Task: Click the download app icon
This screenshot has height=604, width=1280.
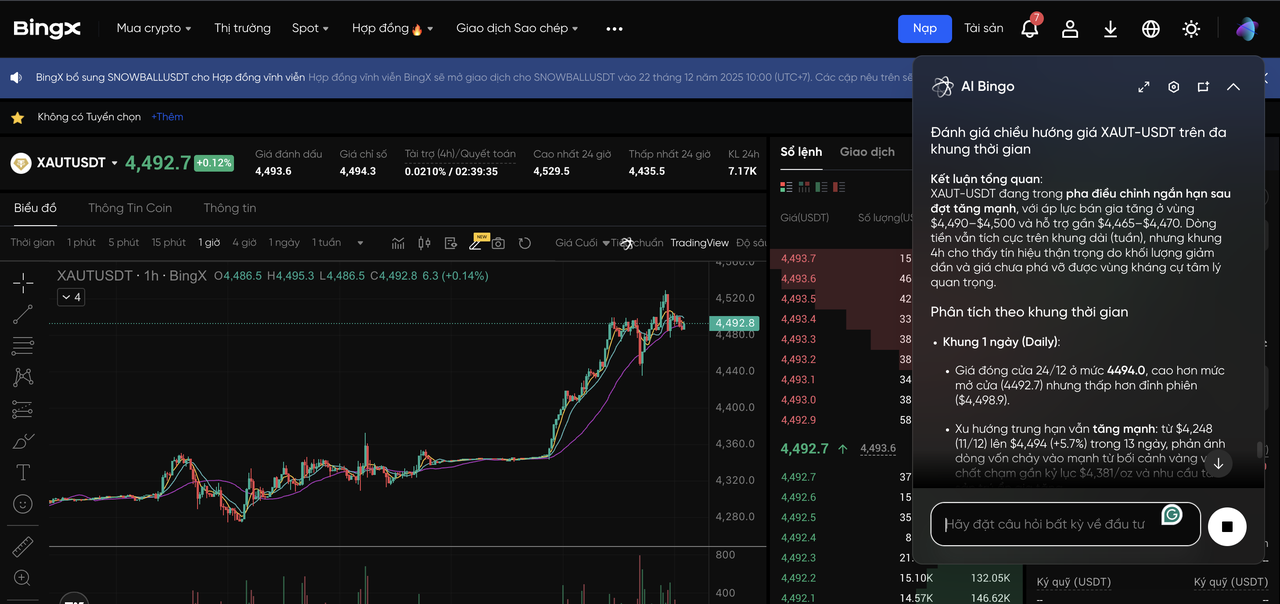Action: [1110, 29]
